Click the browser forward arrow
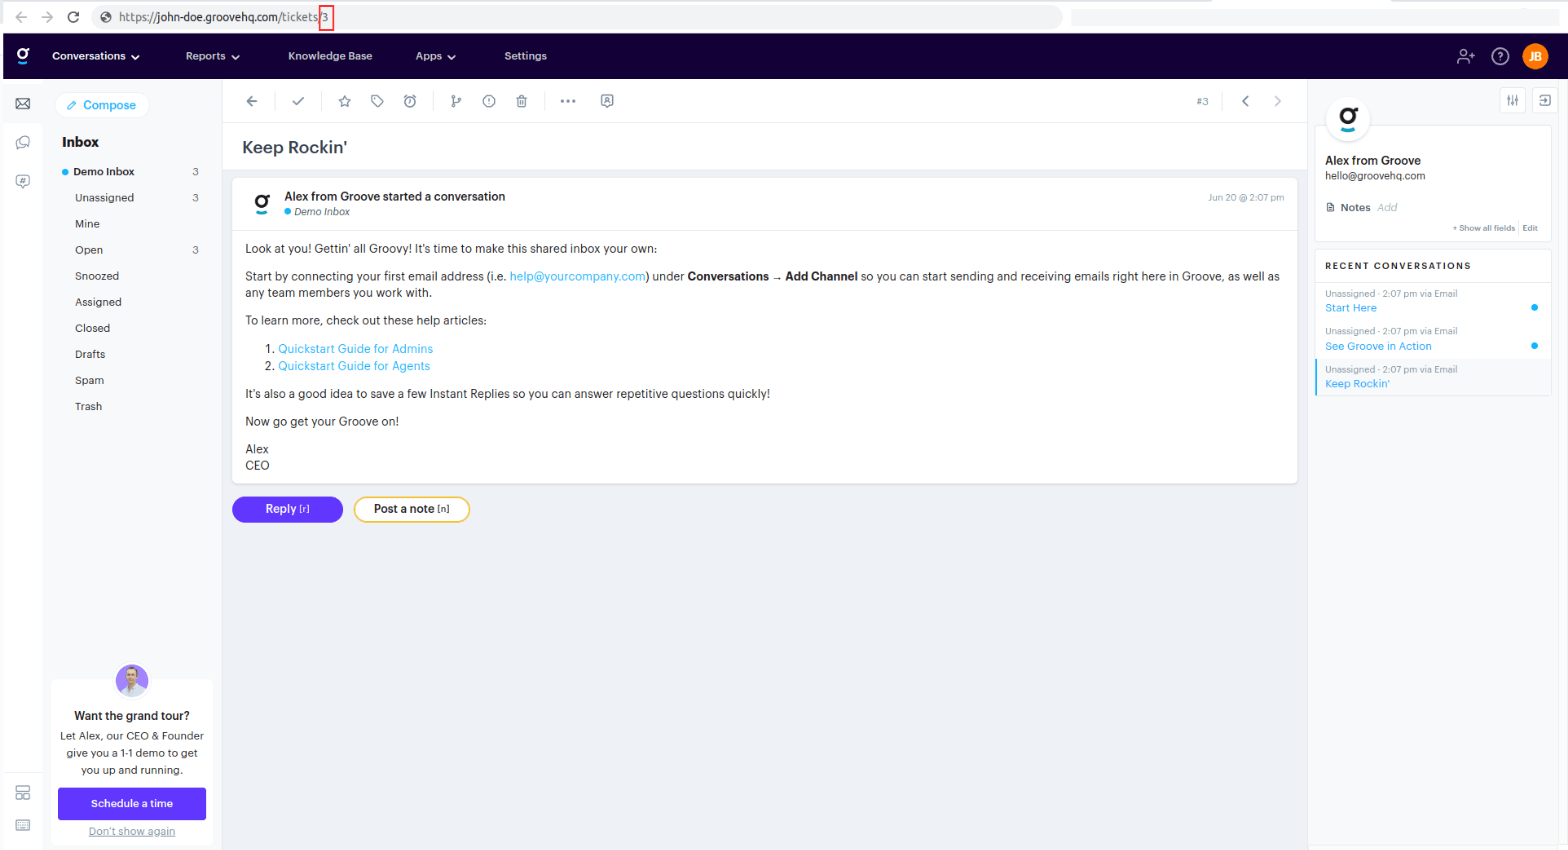The height and width of the screenshot is (850, 1568). [47, 17]
